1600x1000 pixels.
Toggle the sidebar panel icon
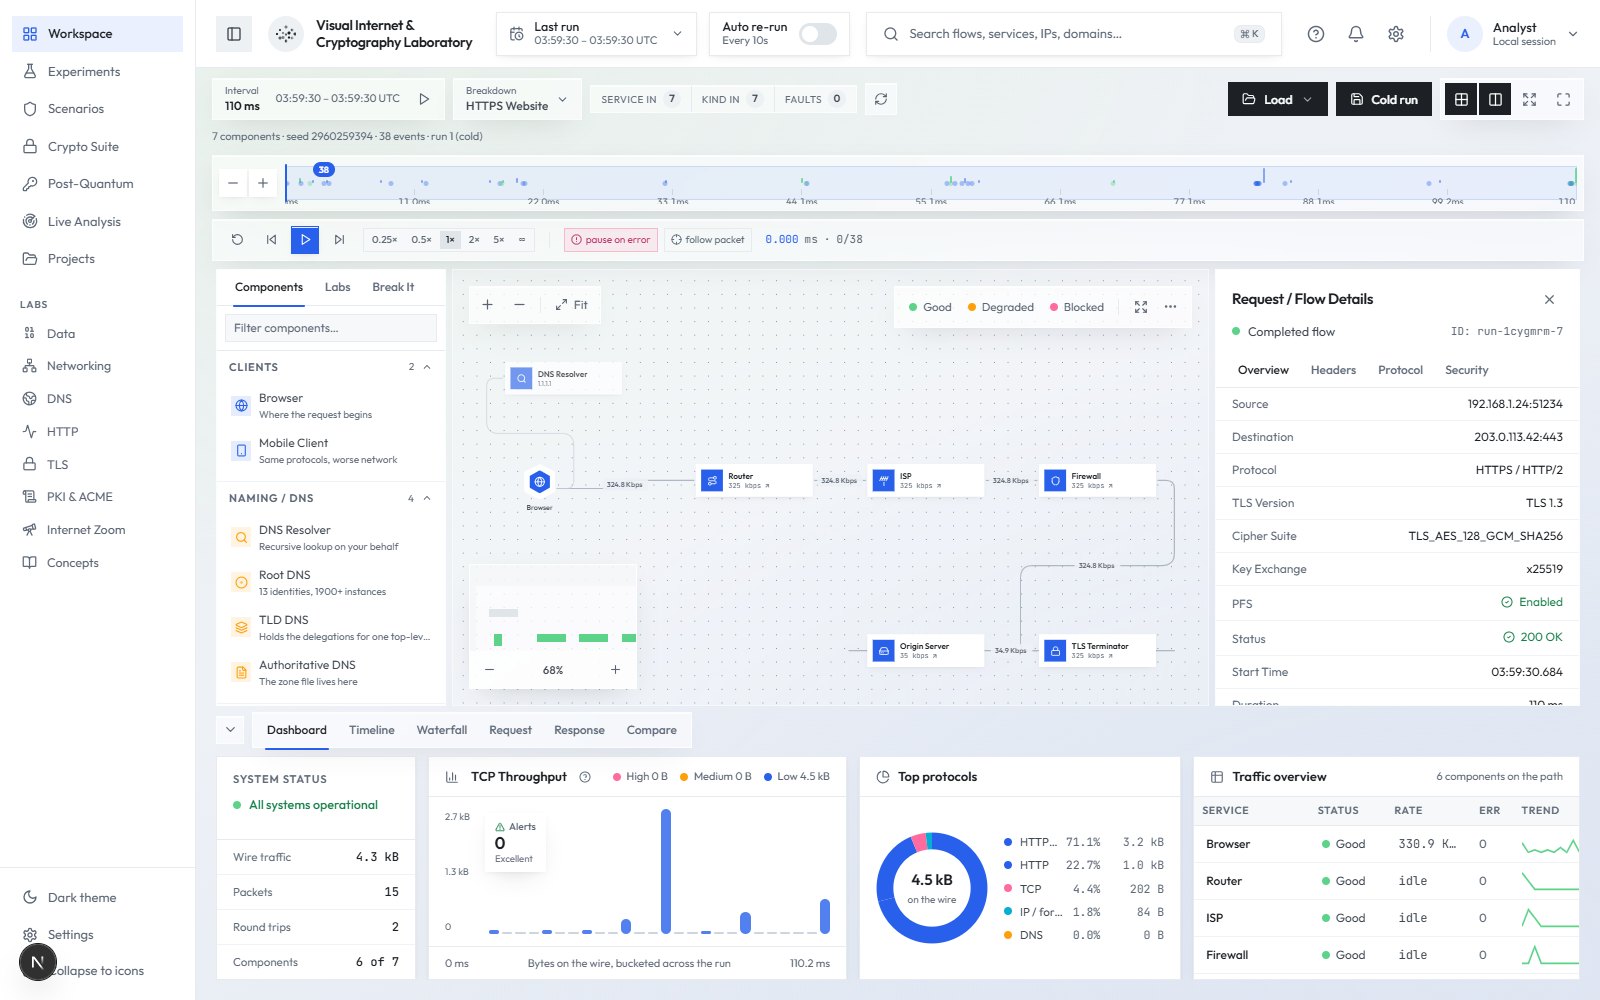[234, 34]
